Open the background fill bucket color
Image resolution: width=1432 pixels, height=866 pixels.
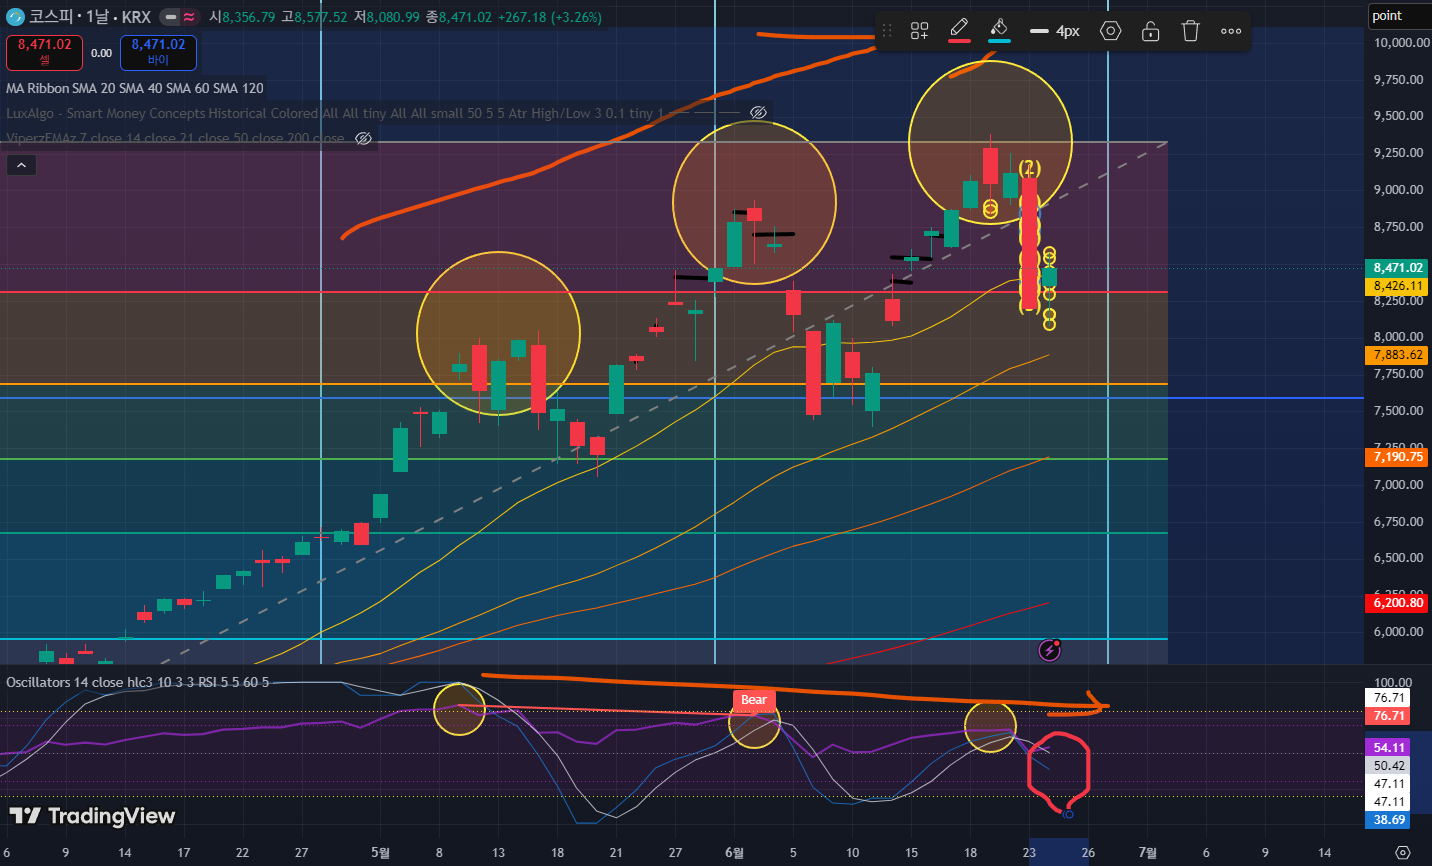(999, 30)
